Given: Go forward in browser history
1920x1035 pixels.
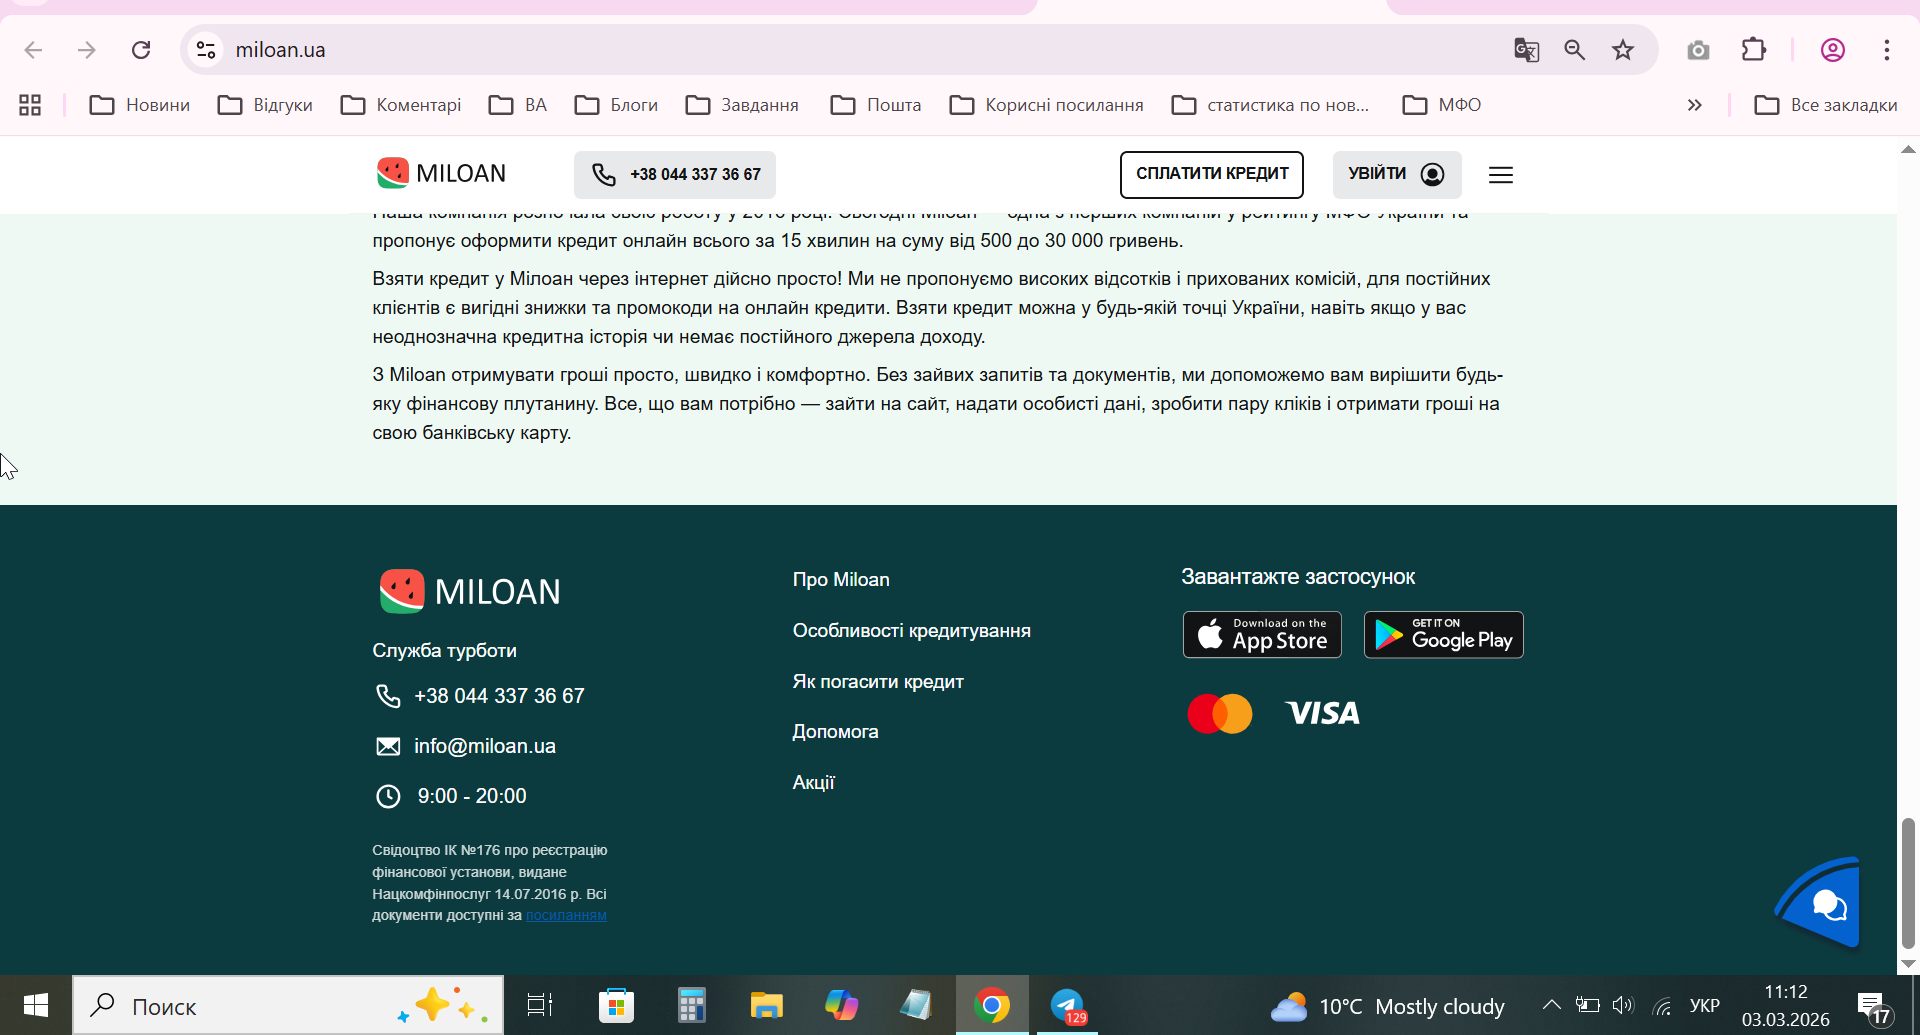Looking at the screenshot, I should point(87,50).
